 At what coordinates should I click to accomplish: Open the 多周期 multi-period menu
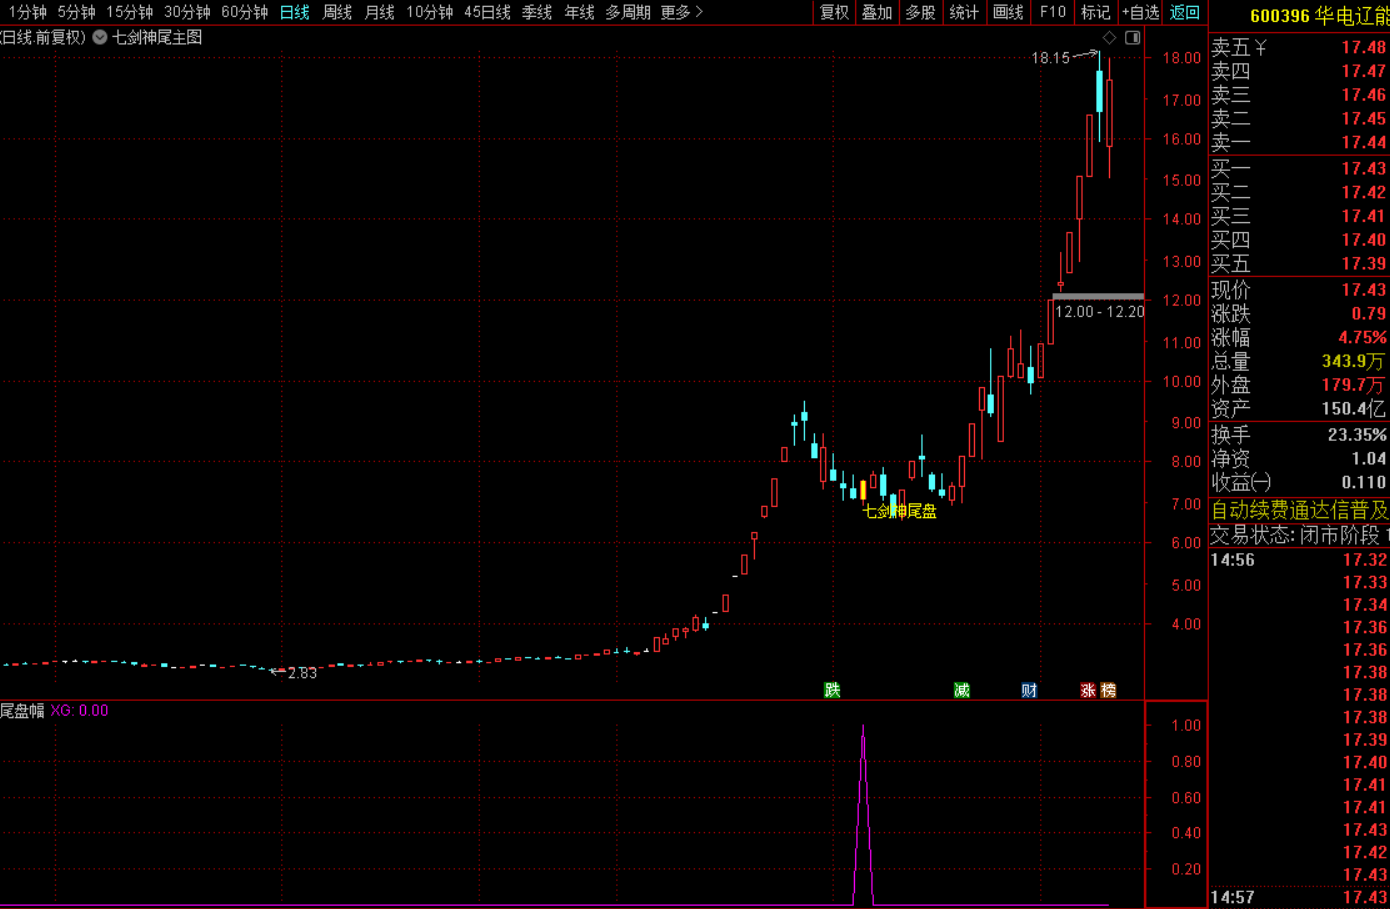(627, 12)
